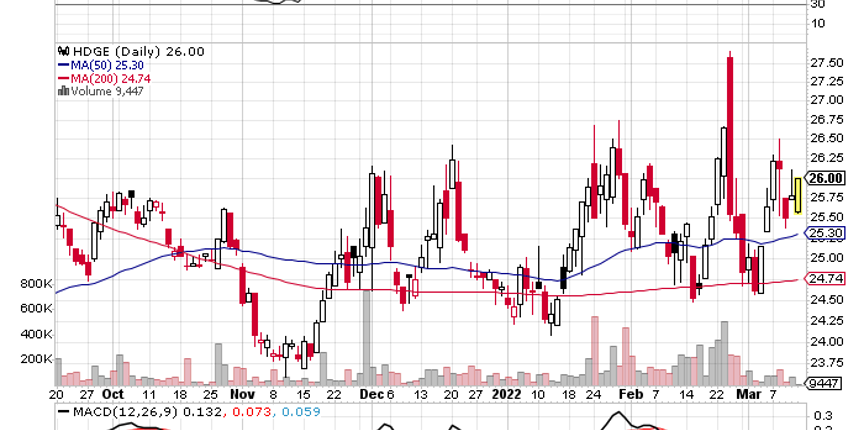
Task: Click the volume bars icon in legend
Action: 63,90
